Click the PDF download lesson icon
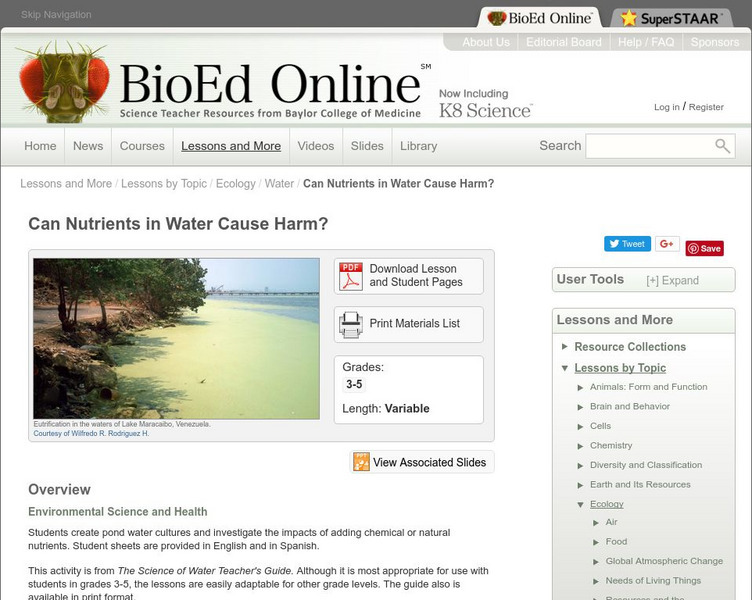This screenshot has width=752, height=600. [x=351, y=276]
